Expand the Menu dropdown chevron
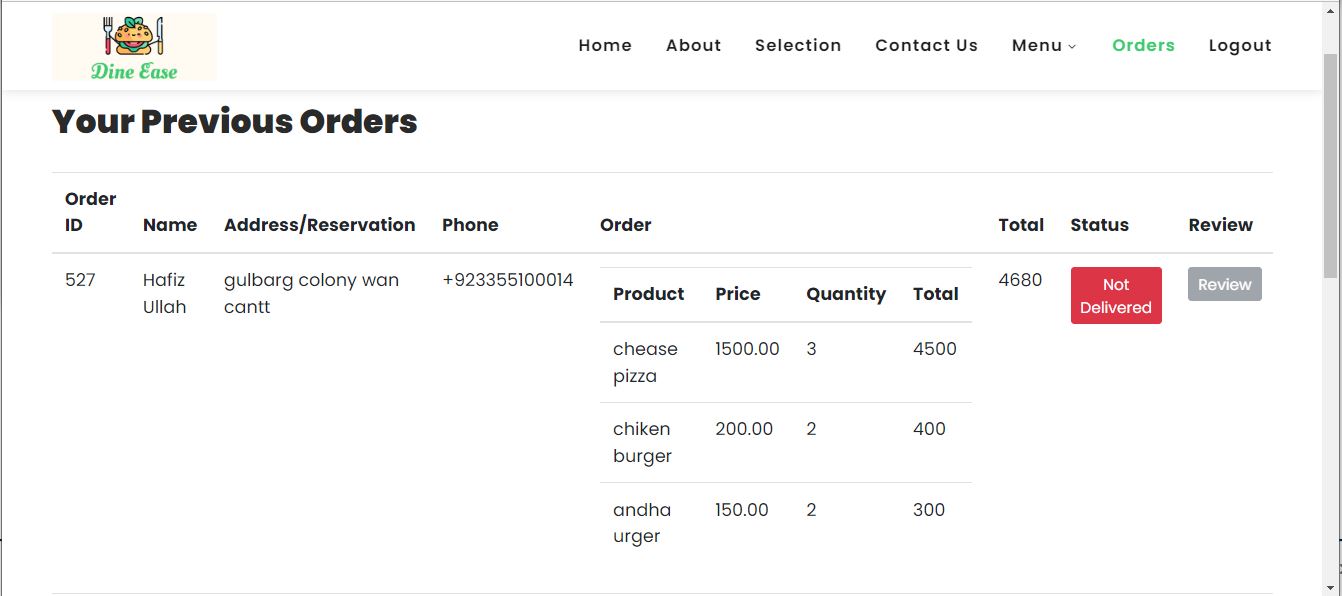 click(x=1072, y=46)
